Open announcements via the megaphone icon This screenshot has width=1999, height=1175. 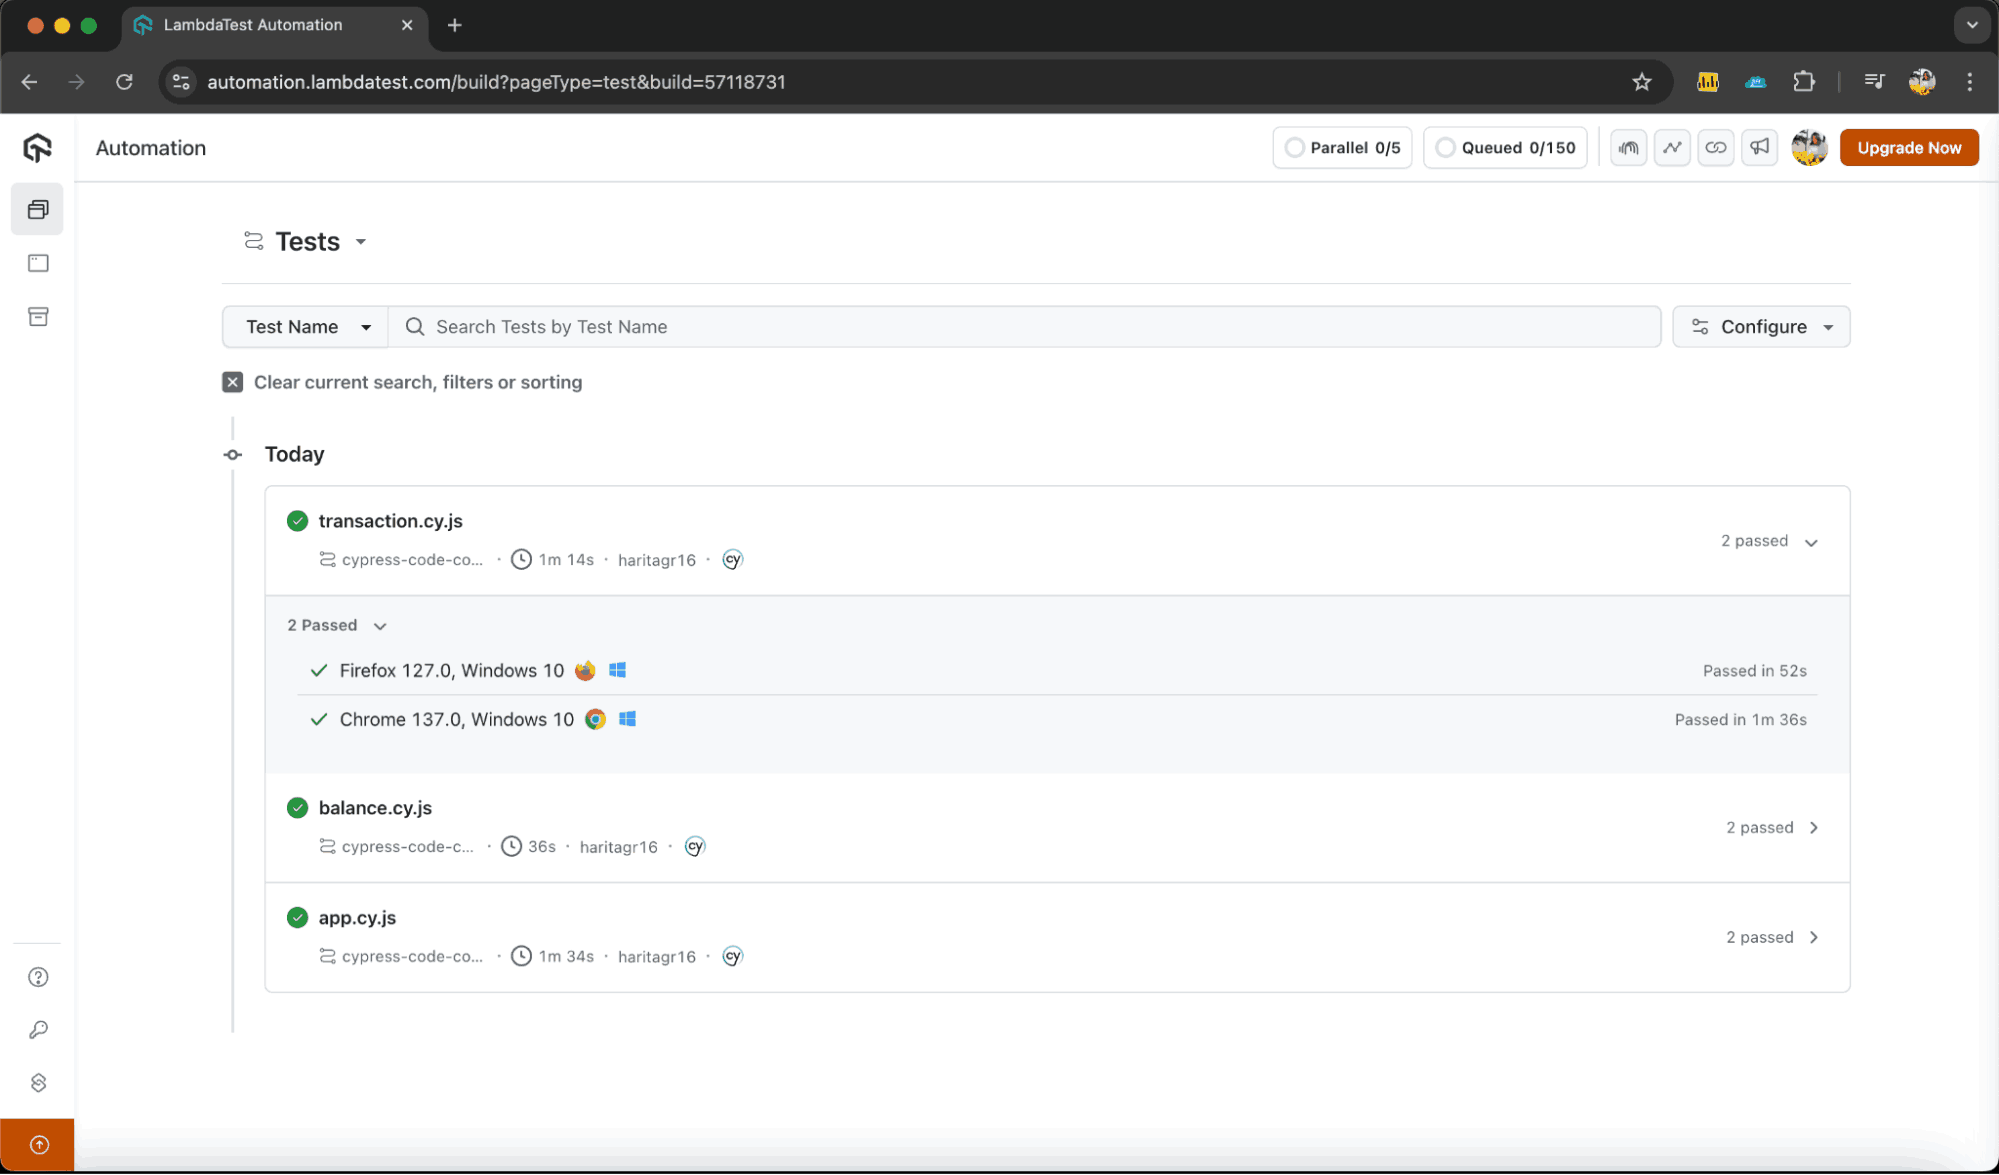tap(1759, 147)
